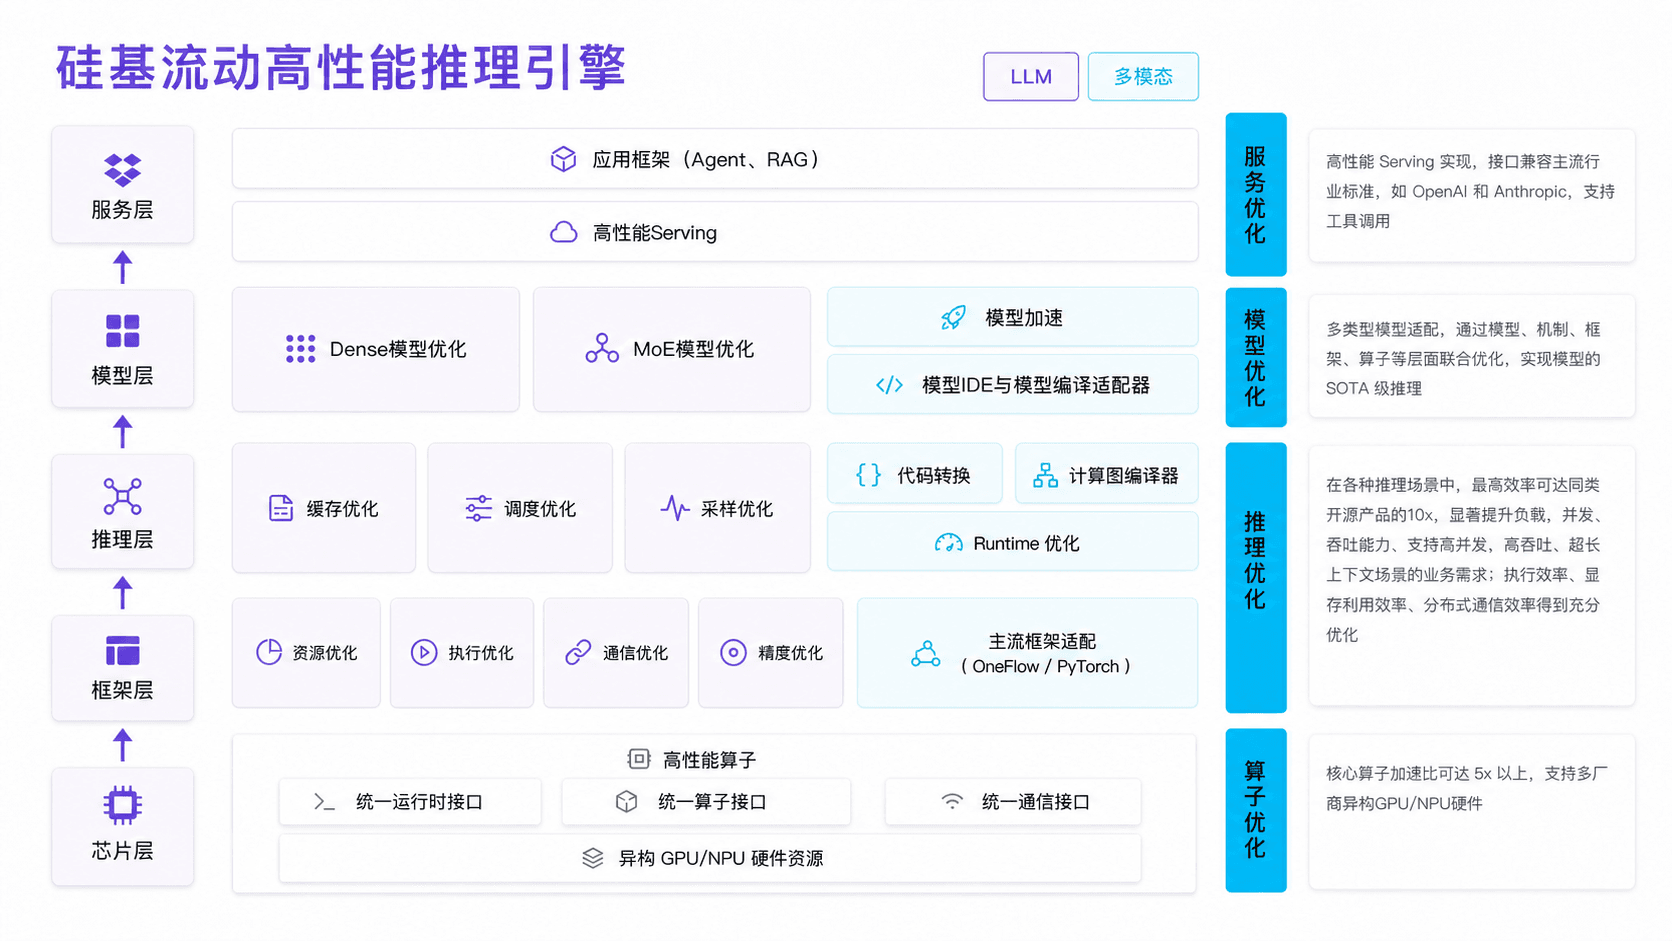Image resolution: width=1672 pixels, height=941 pixels.
Task: Click the curly-braces icon beside 代码转换
Action: point(868,475)
